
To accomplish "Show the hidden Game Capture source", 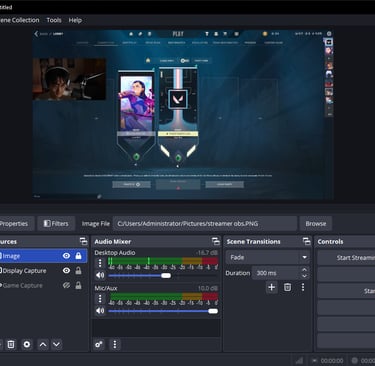I will (x=66, y=285).
